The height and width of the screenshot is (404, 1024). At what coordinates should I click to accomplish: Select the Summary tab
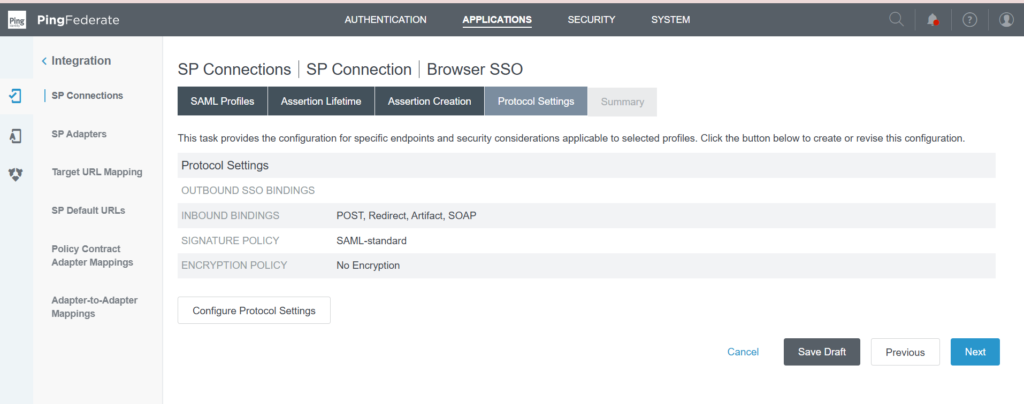coord(622,102)
